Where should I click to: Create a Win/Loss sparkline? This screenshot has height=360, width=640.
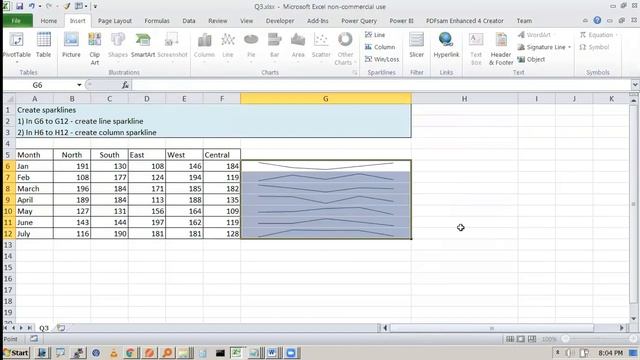point(382,59)
